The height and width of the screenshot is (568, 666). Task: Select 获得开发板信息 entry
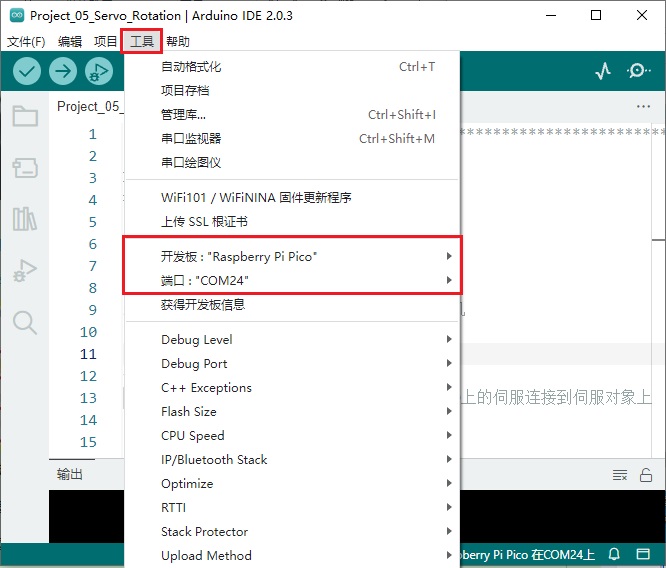click(x=293, y=305)
